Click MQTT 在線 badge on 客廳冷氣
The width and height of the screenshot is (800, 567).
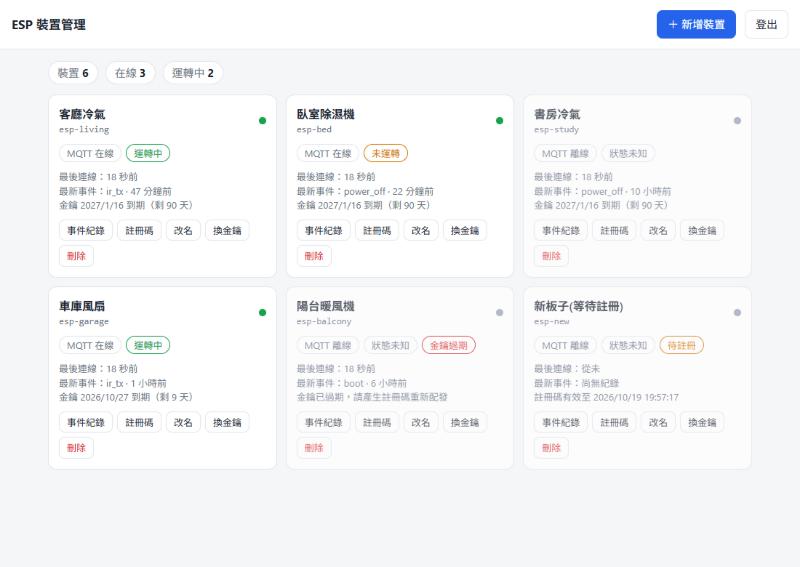(90, 153)
